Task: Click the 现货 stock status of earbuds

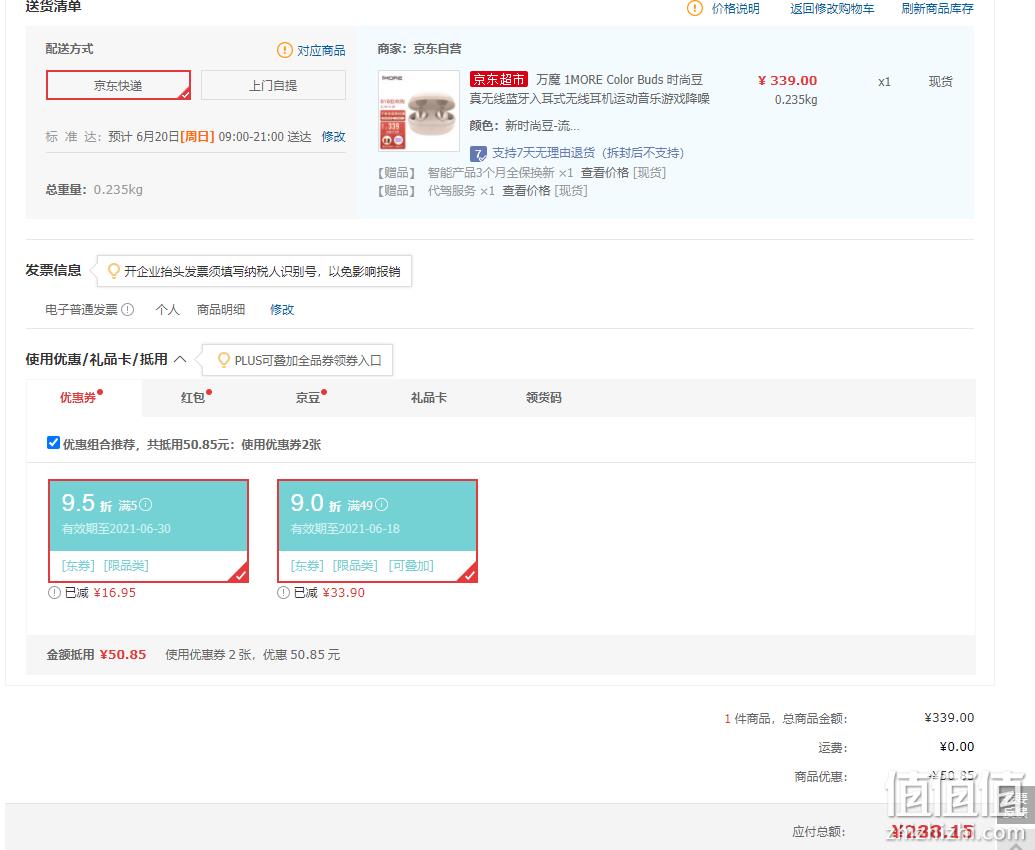Action: click(941, 82)
